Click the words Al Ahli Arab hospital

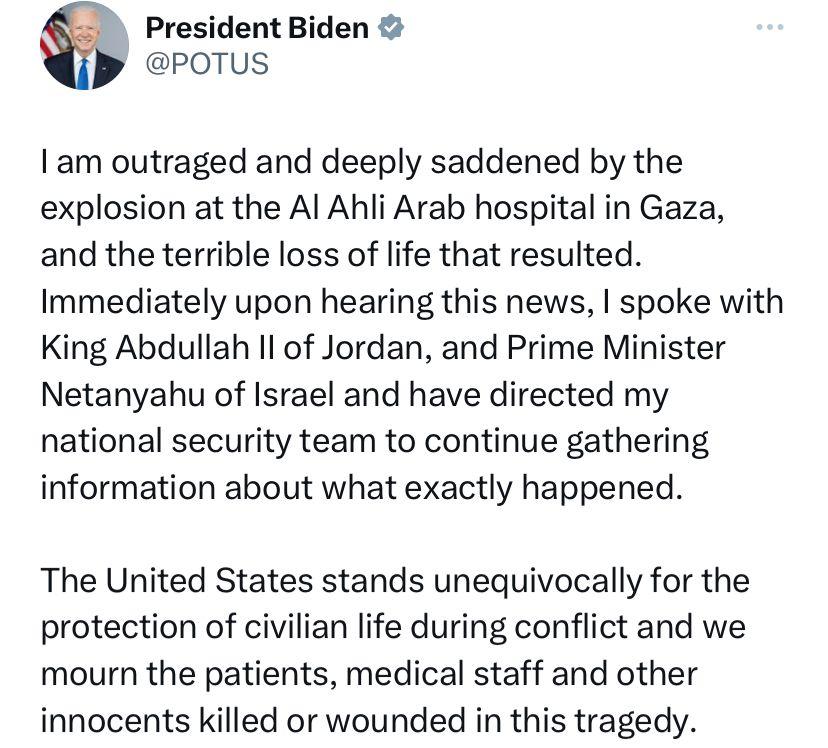pos(441,208)
